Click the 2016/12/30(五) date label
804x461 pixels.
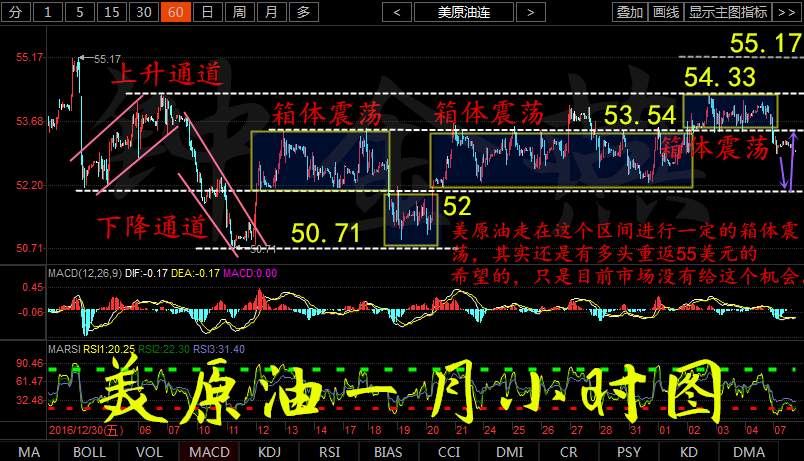[x=86, y=430]
